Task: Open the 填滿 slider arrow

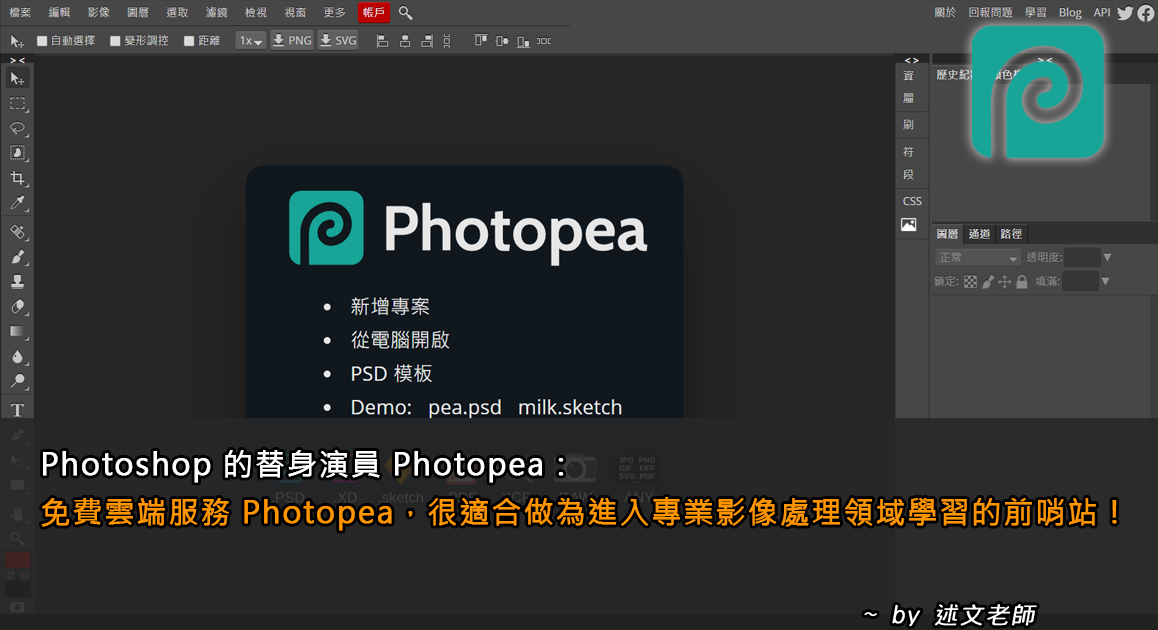Action: 1106,281
